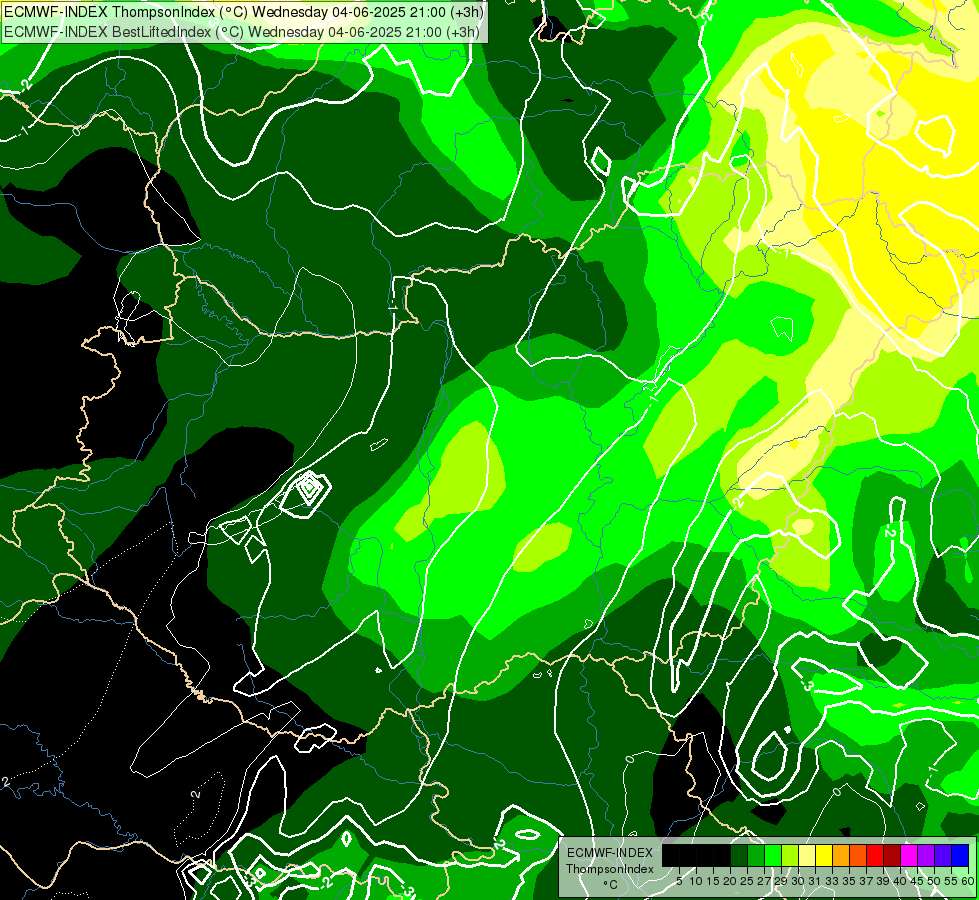Click the legend scale value 55
Screen dimensions: 979x900
coord(951,881)
